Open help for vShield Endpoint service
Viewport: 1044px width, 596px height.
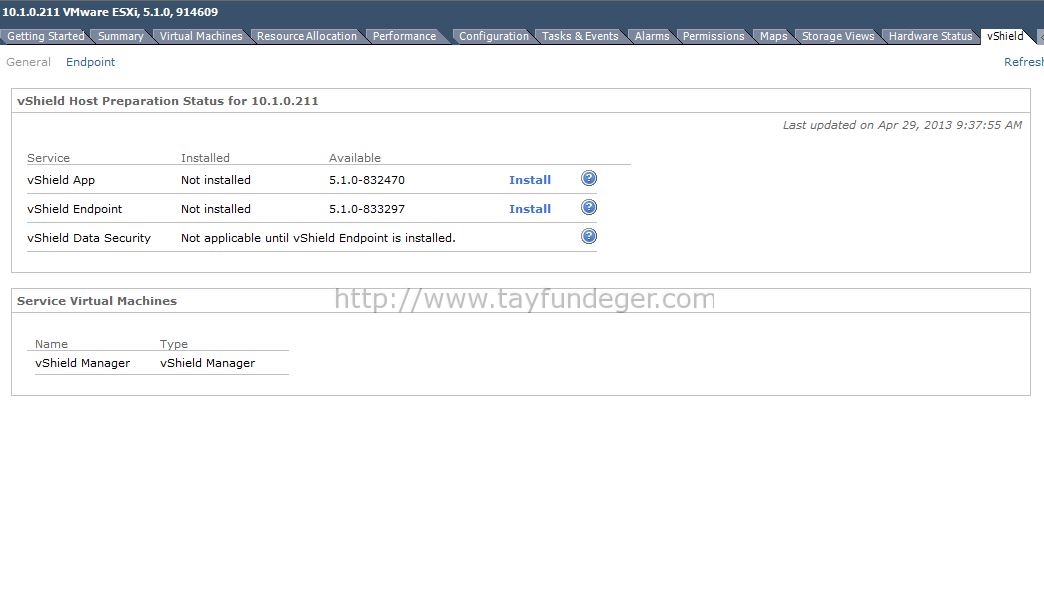[x=589, y=207]
